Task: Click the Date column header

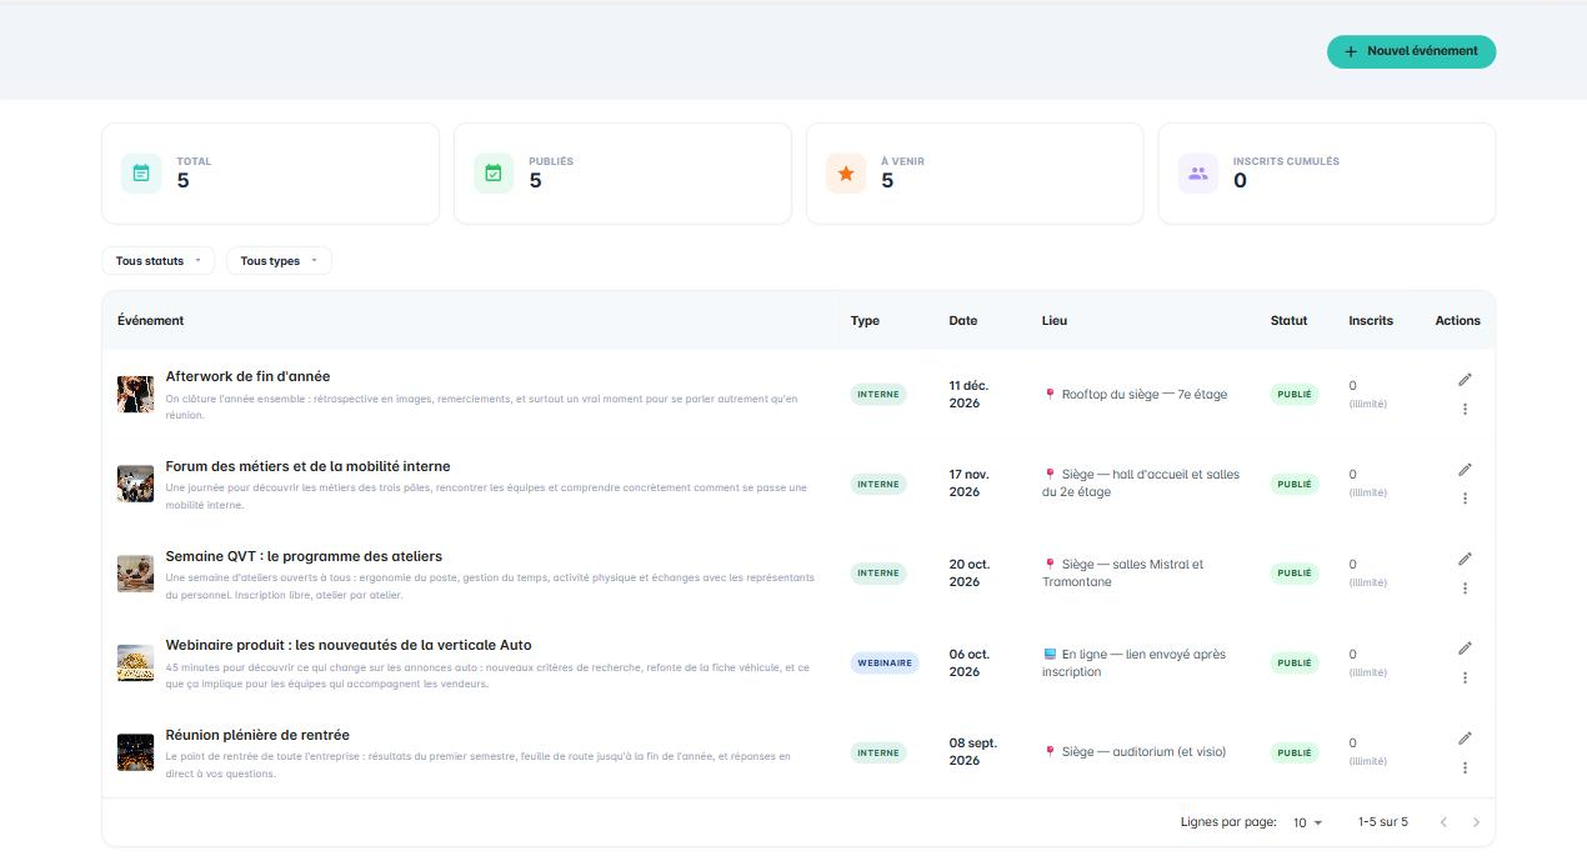Action: tap(963, 321)
